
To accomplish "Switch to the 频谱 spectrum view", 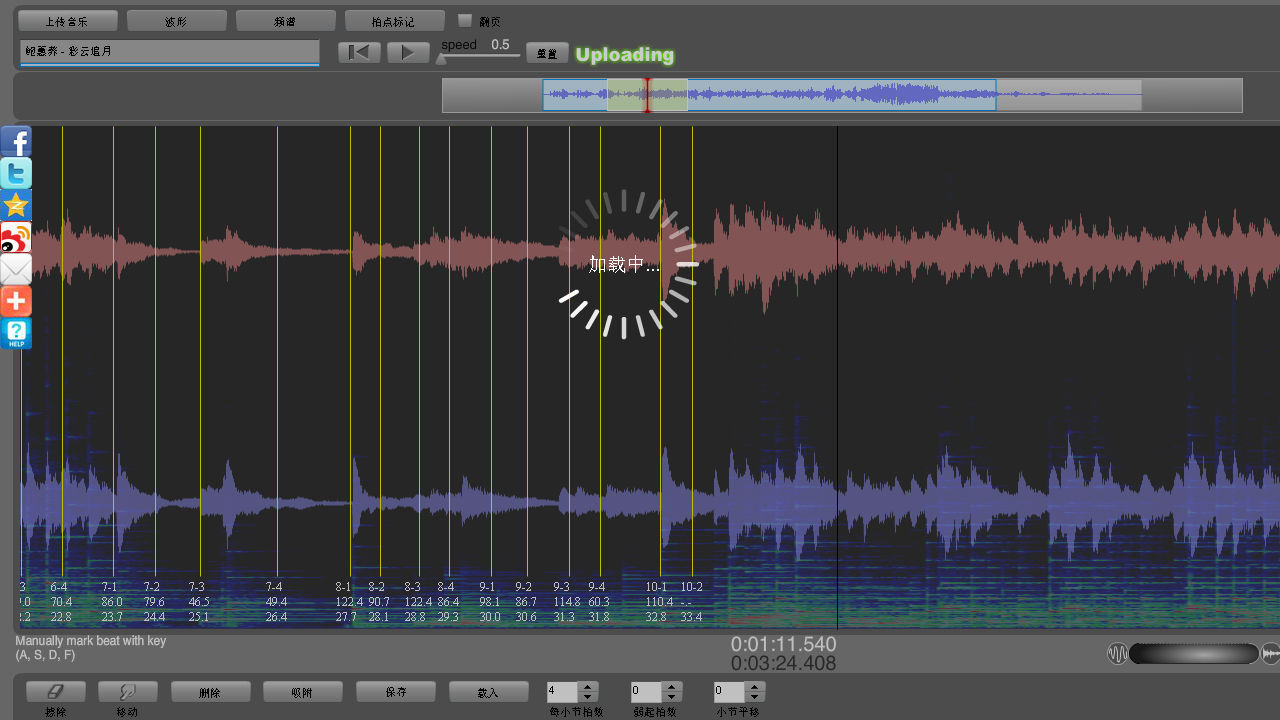I will click(286, 21).
